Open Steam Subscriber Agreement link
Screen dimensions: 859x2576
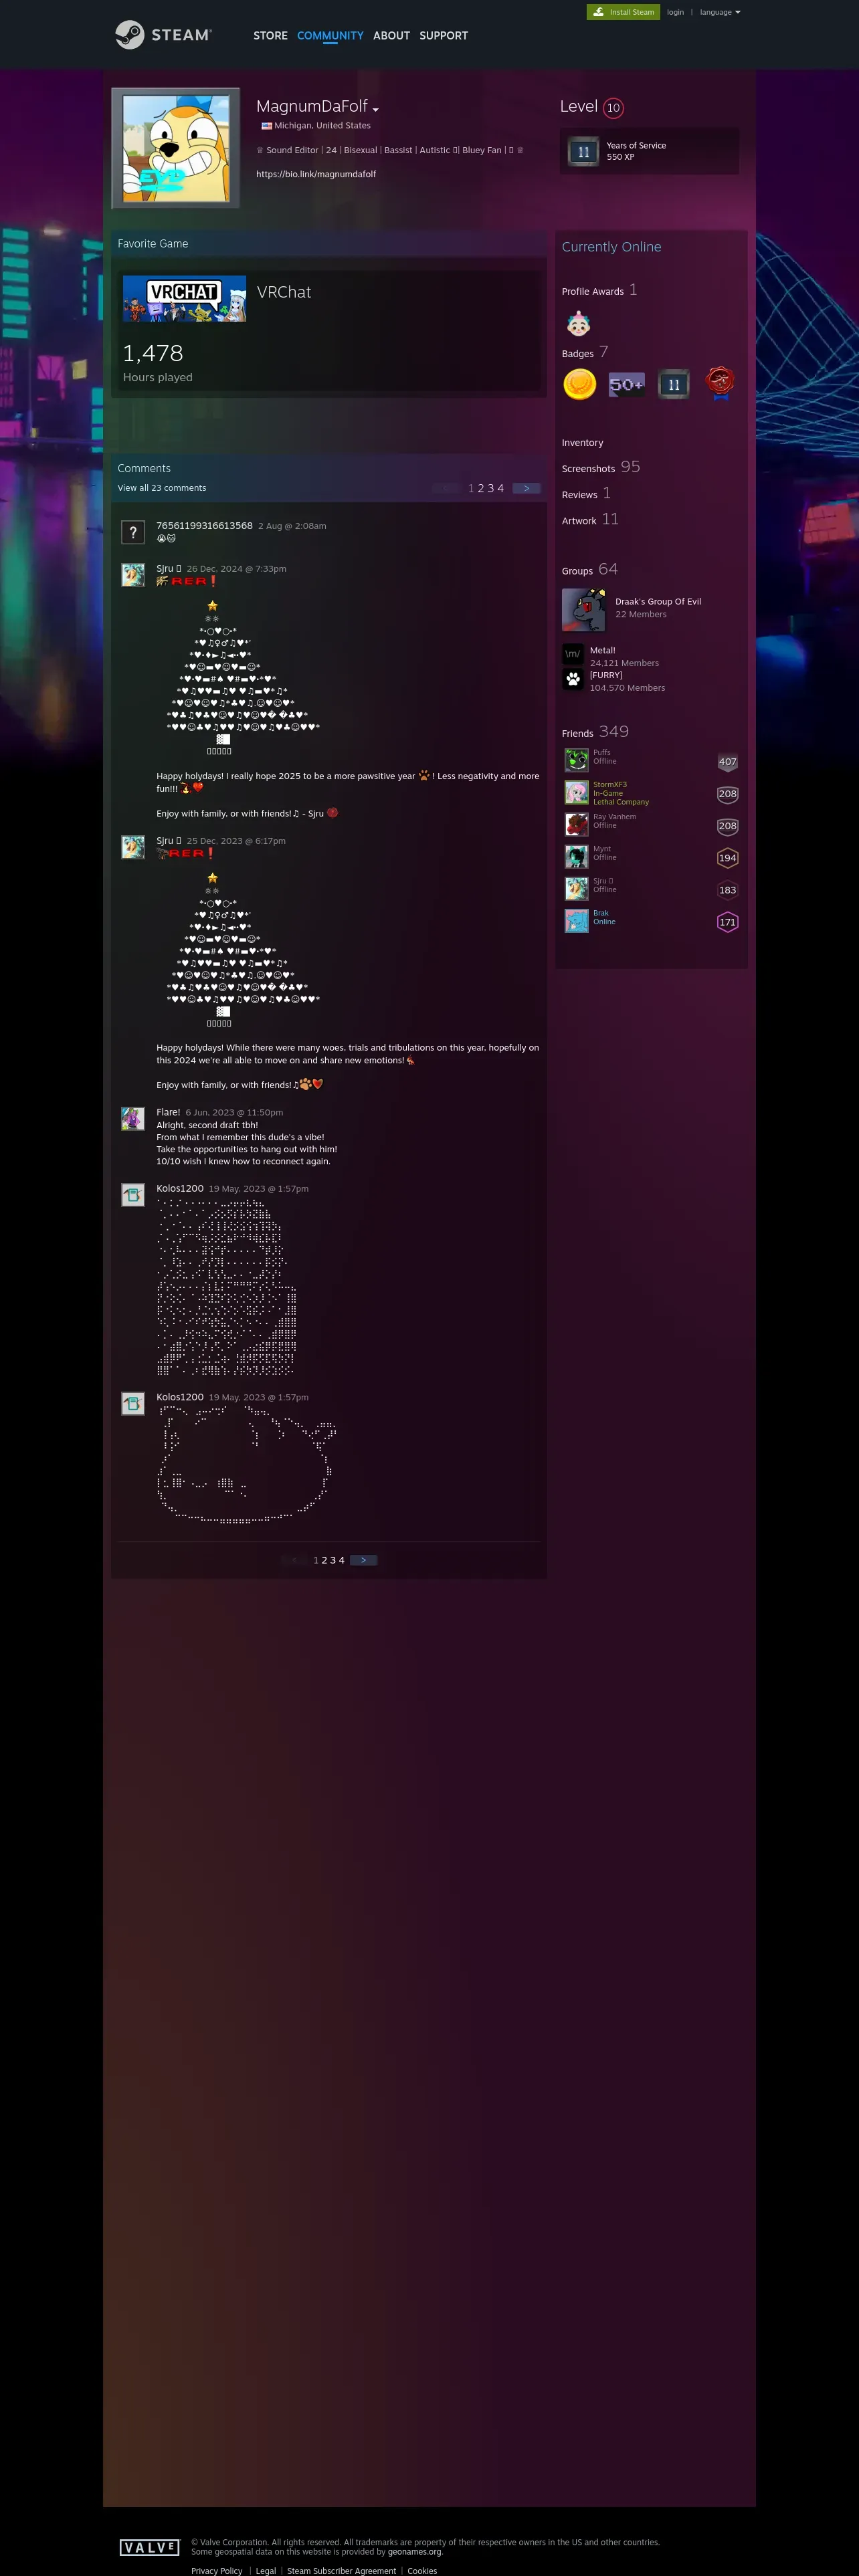click(341, 2570)
